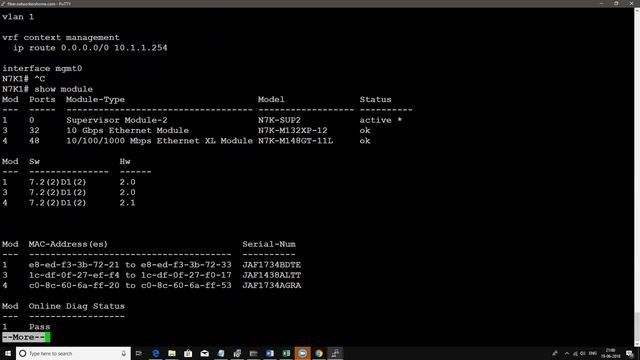This screenshot has width=640, height=360.
Task: Open the Microsoft Store taskbar icon
Action: [188, 353]
